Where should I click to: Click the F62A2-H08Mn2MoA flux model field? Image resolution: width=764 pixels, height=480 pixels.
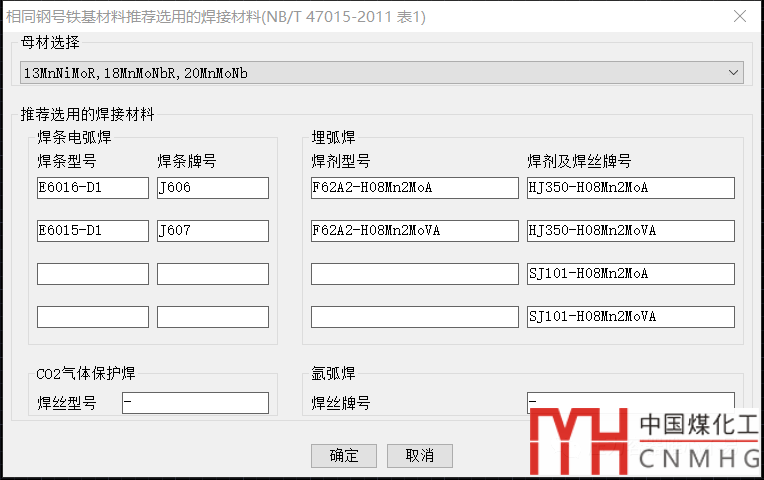coord(414,188)
